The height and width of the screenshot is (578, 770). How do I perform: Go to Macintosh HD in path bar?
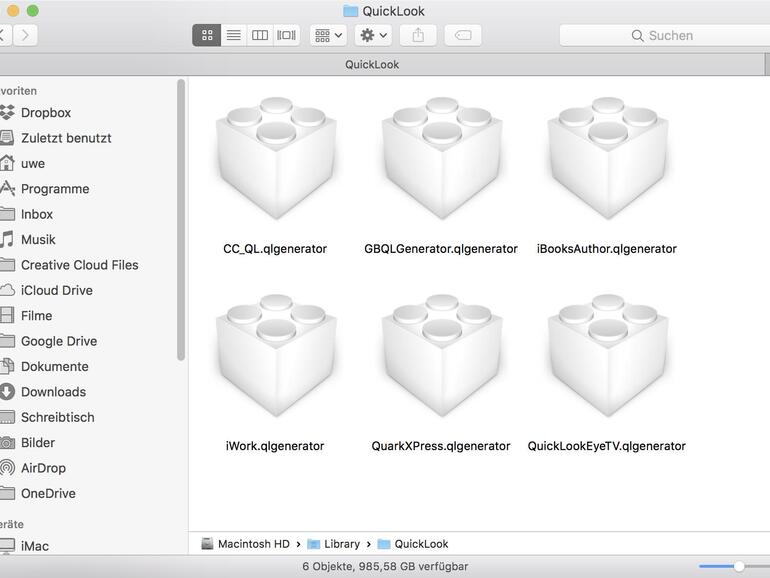(x=246, y=544)
